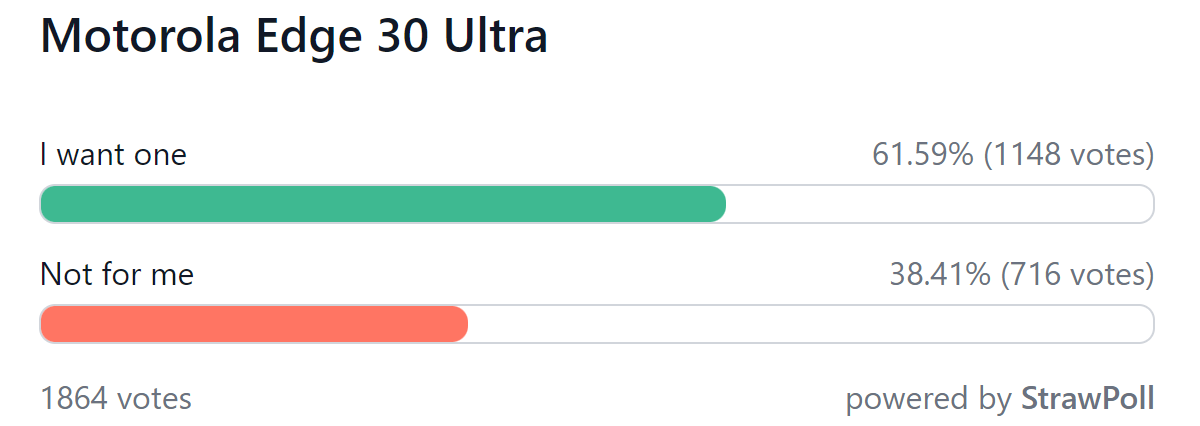Select the 'I want one' option label
The height and width of the screenshot is (426, 1200).
113,155
